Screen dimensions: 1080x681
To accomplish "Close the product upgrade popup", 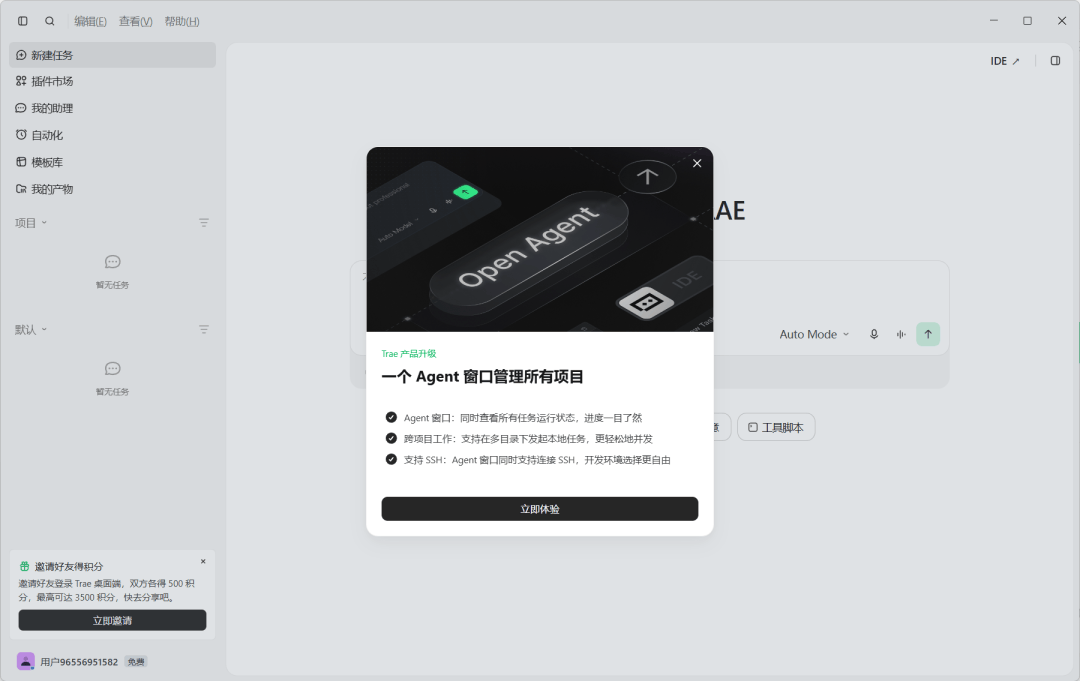I will click(x=697, y=163).
